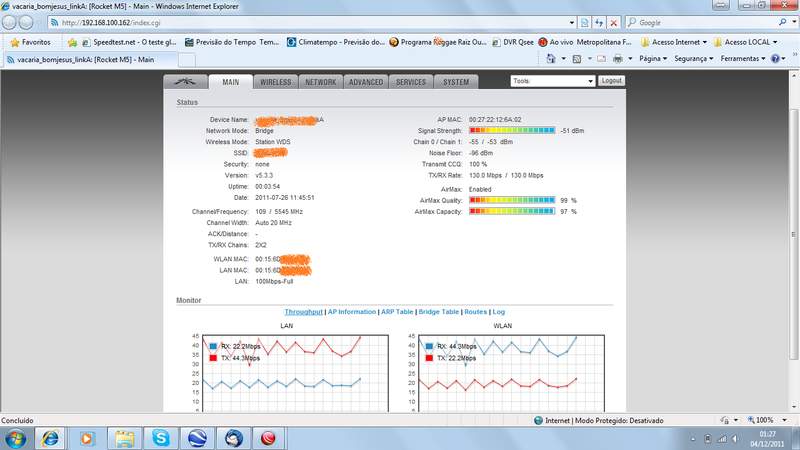Click the Print icon

pyautogui.click(x=618, y=59)
